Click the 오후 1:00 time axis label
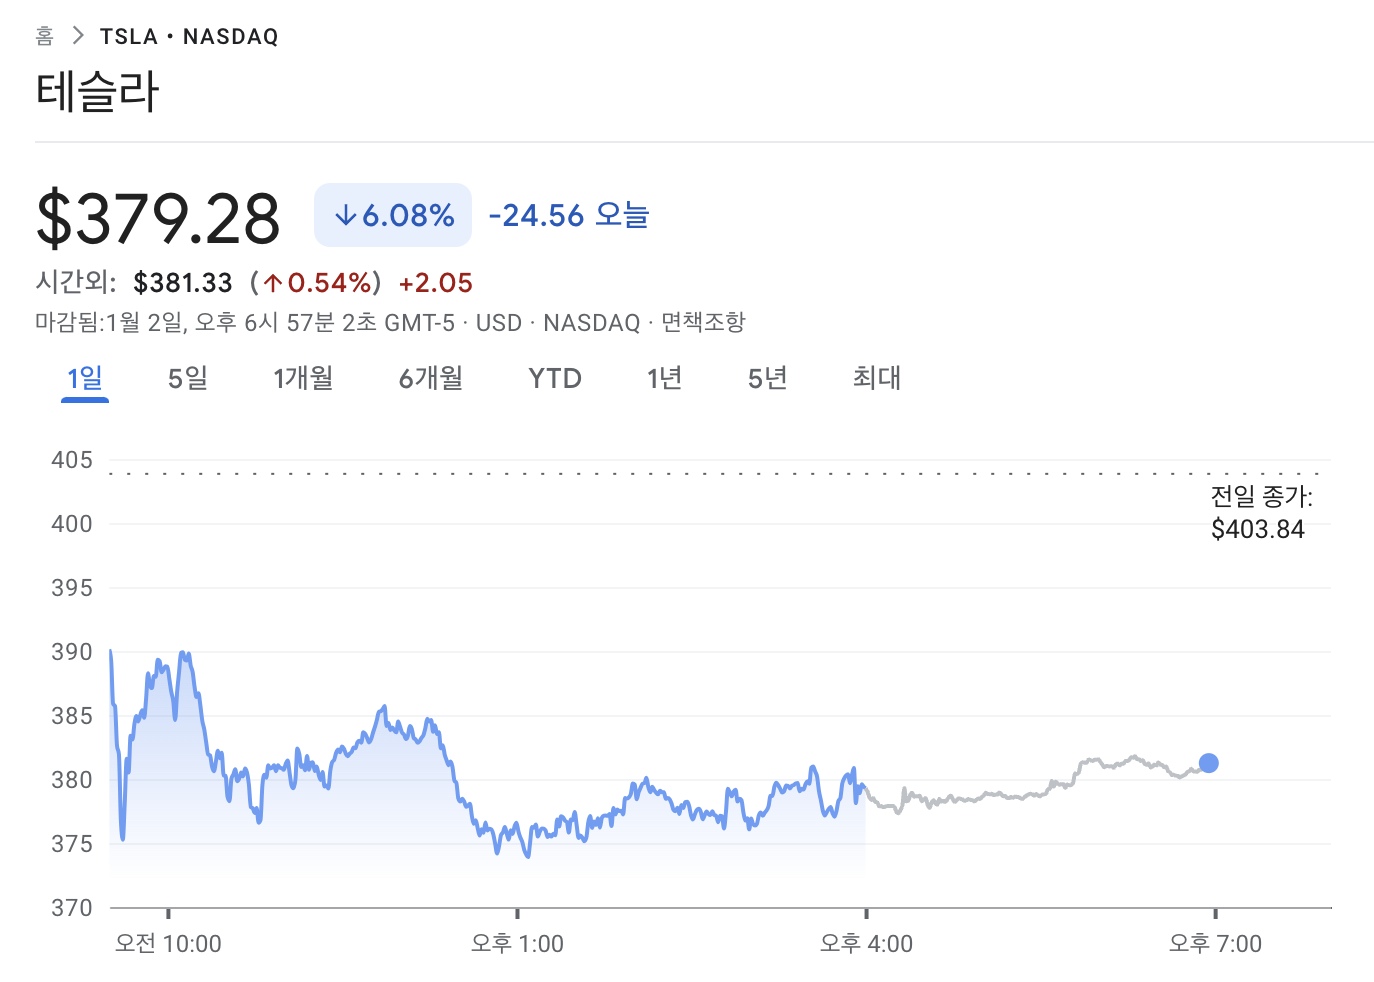1374x982 pixels. (517, 943)
